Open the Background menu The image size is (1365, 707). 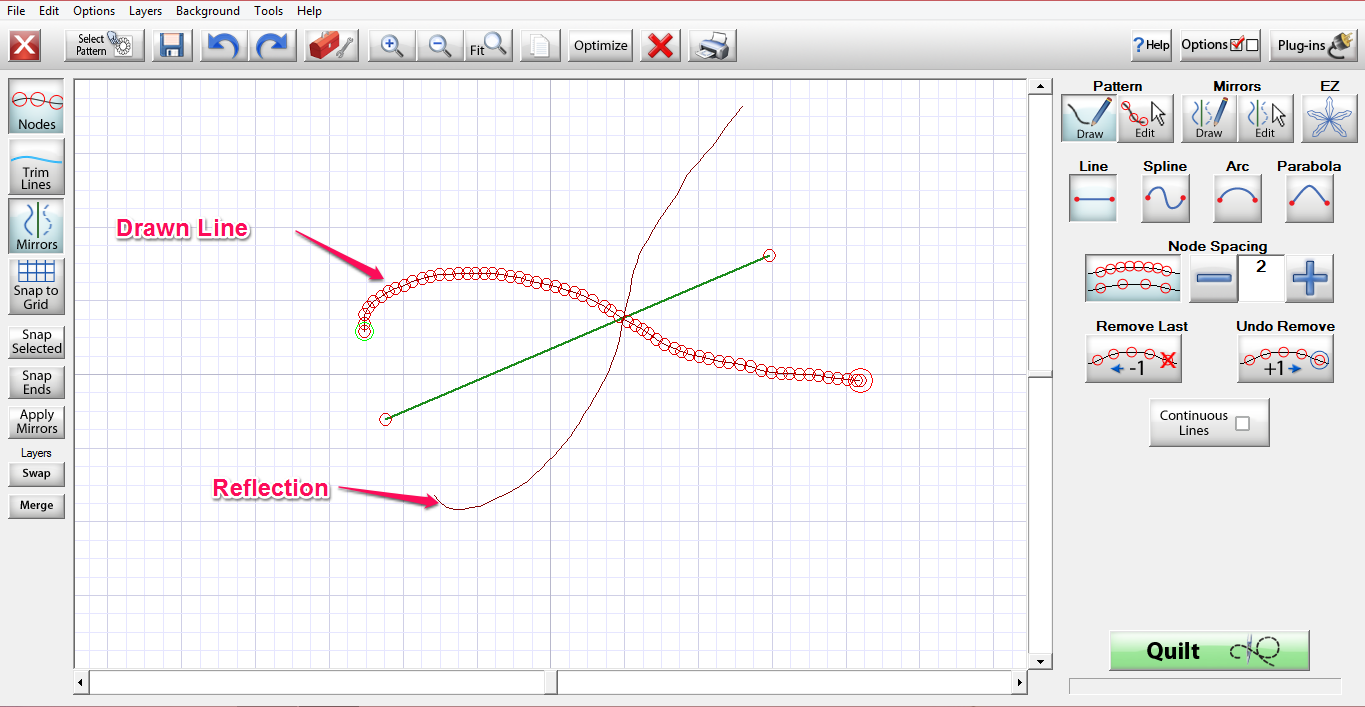click(x=208, y=11)
